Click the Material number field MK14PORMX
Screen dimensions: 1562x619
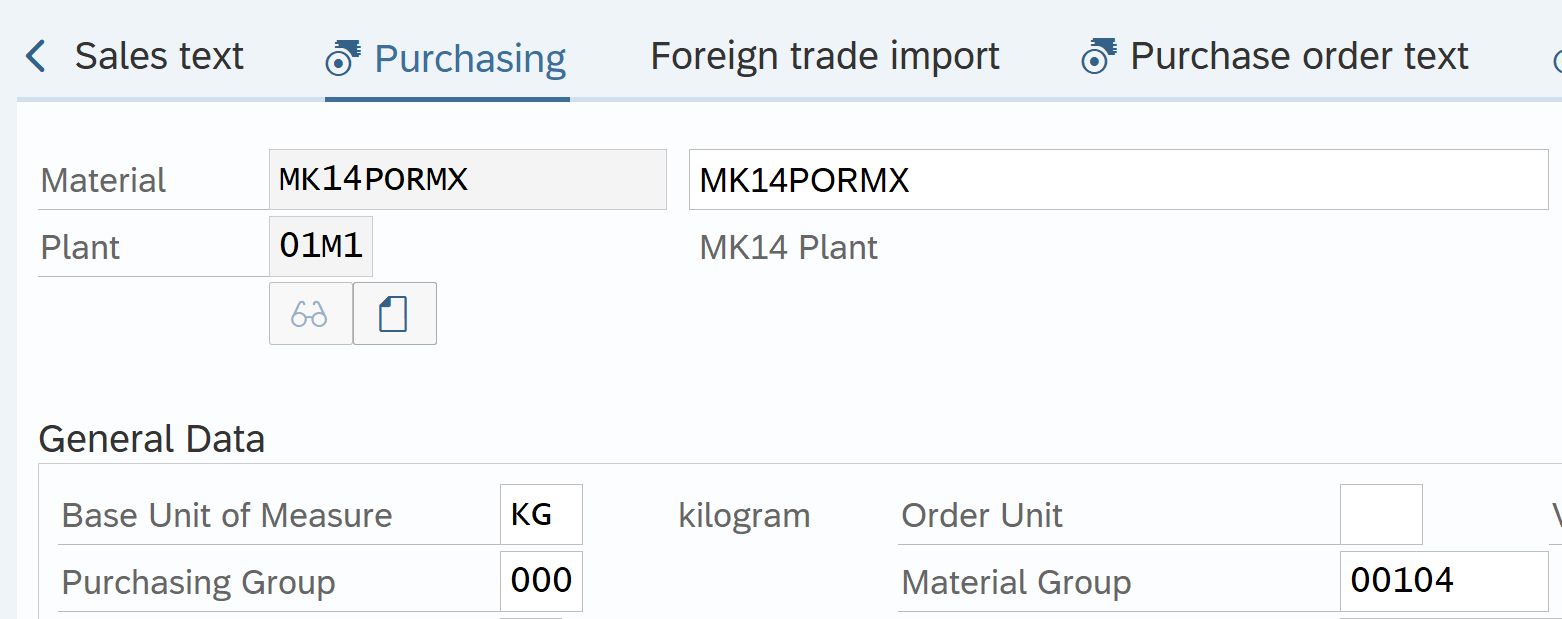click(467, 180)
